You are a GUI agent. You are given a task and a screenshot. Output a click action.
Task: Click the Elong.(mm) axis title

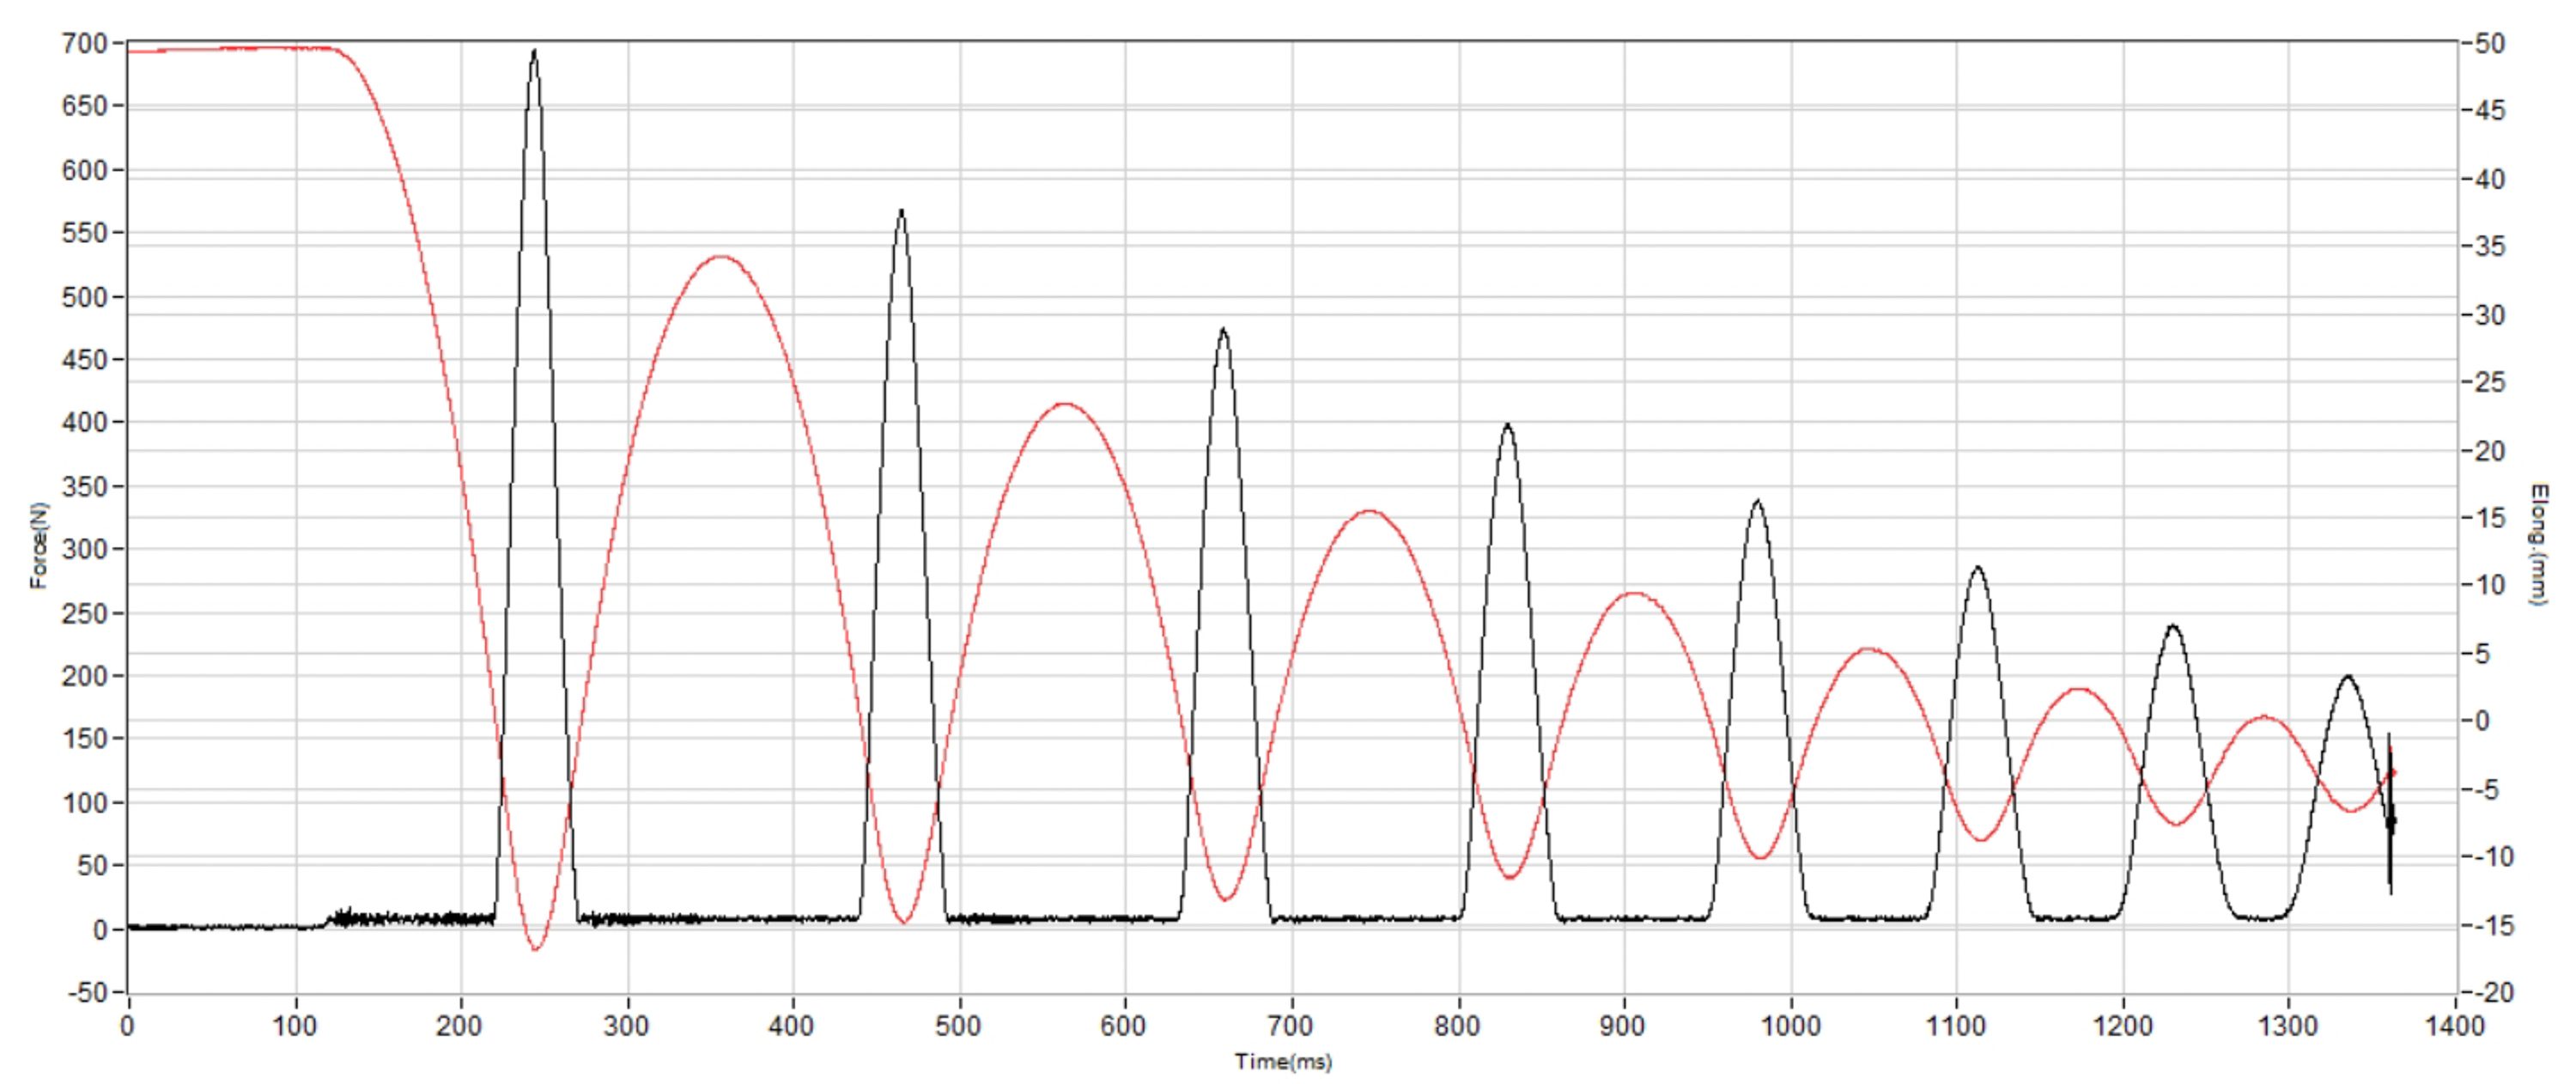pos(2538,545)
